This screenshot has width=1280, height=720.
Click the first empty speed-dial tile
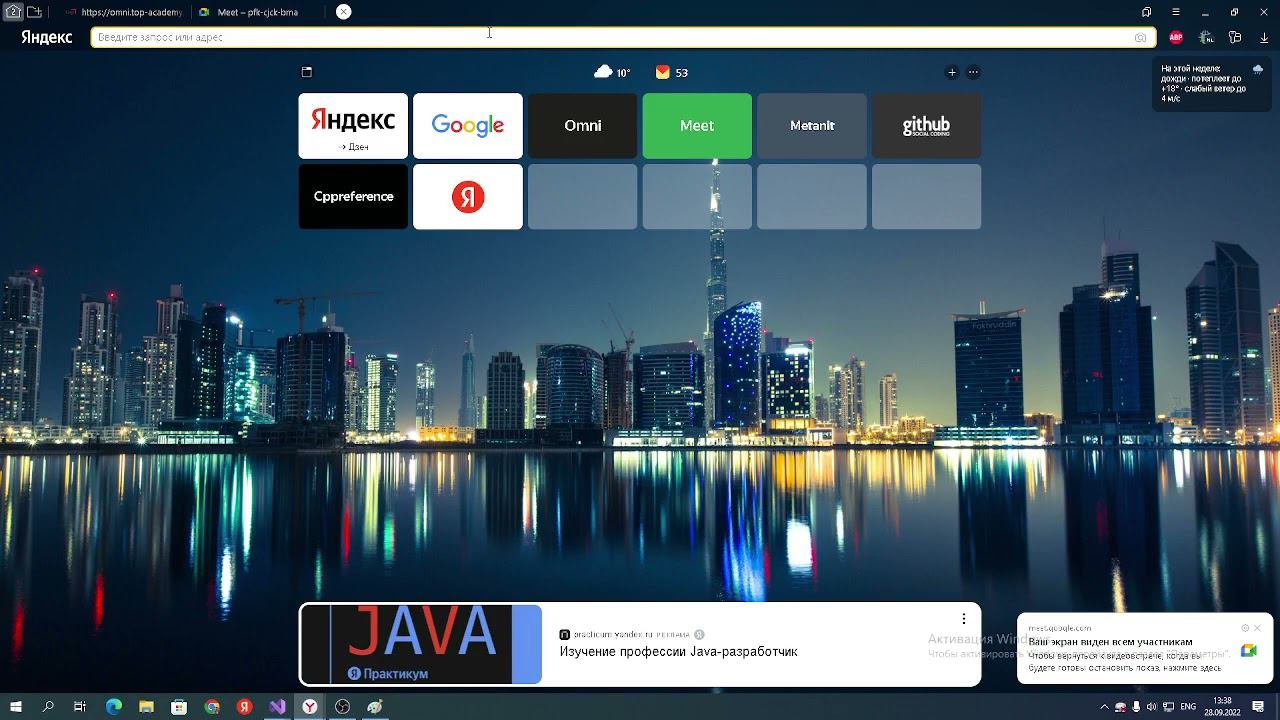[x=582, y=197]
